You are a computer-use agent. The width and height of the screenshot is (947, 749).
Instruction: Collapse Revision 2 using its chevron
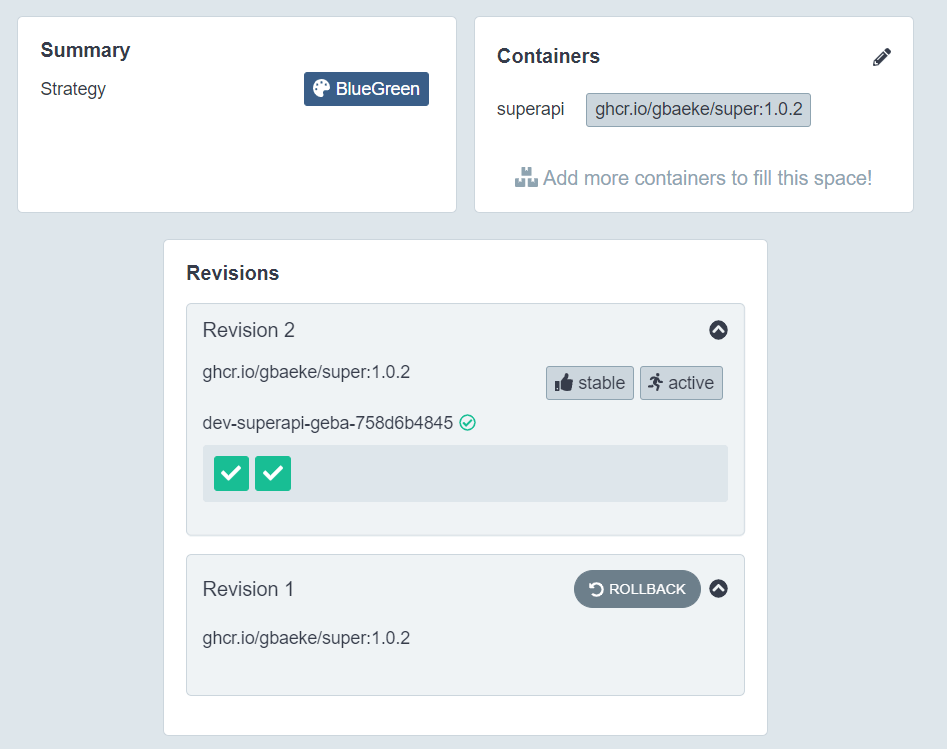pyautogui.click(x=718, y=330)
